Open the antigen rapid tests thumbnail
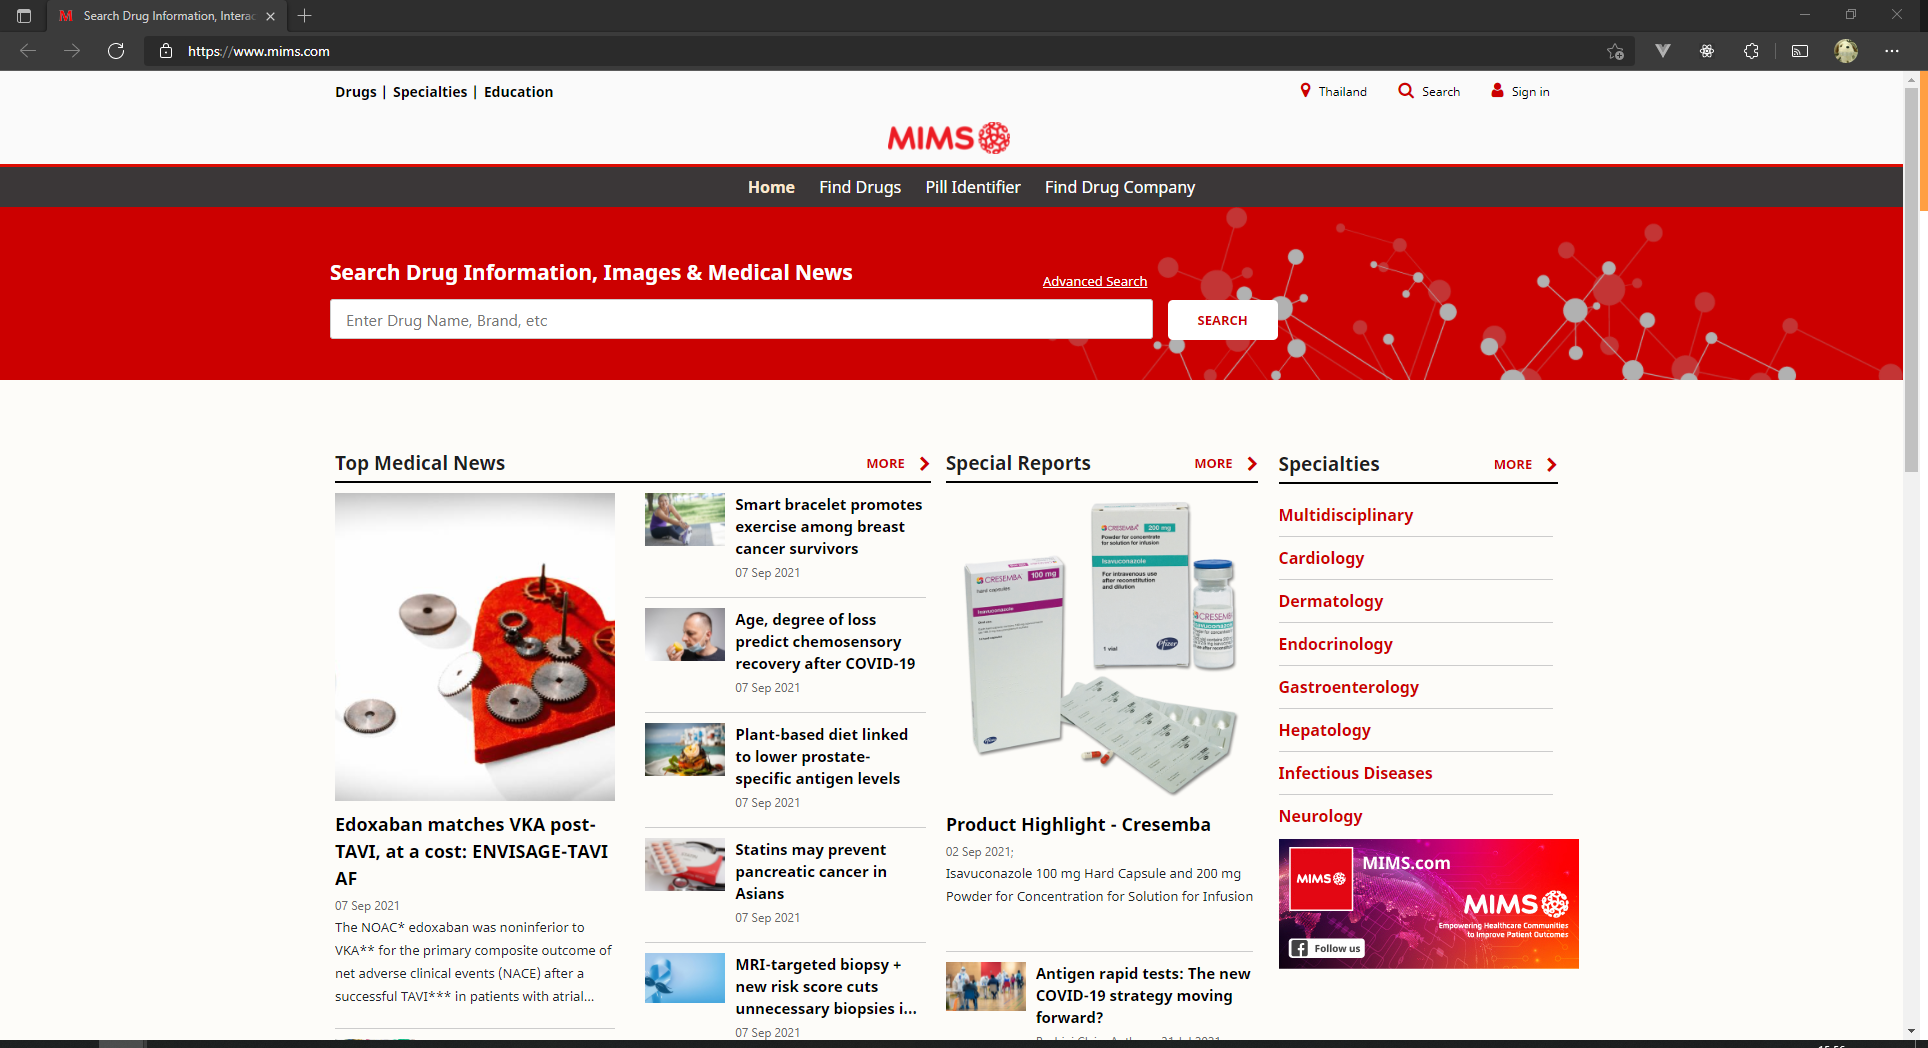Viewport: 1928px width, 1048px height. [986, 986]
